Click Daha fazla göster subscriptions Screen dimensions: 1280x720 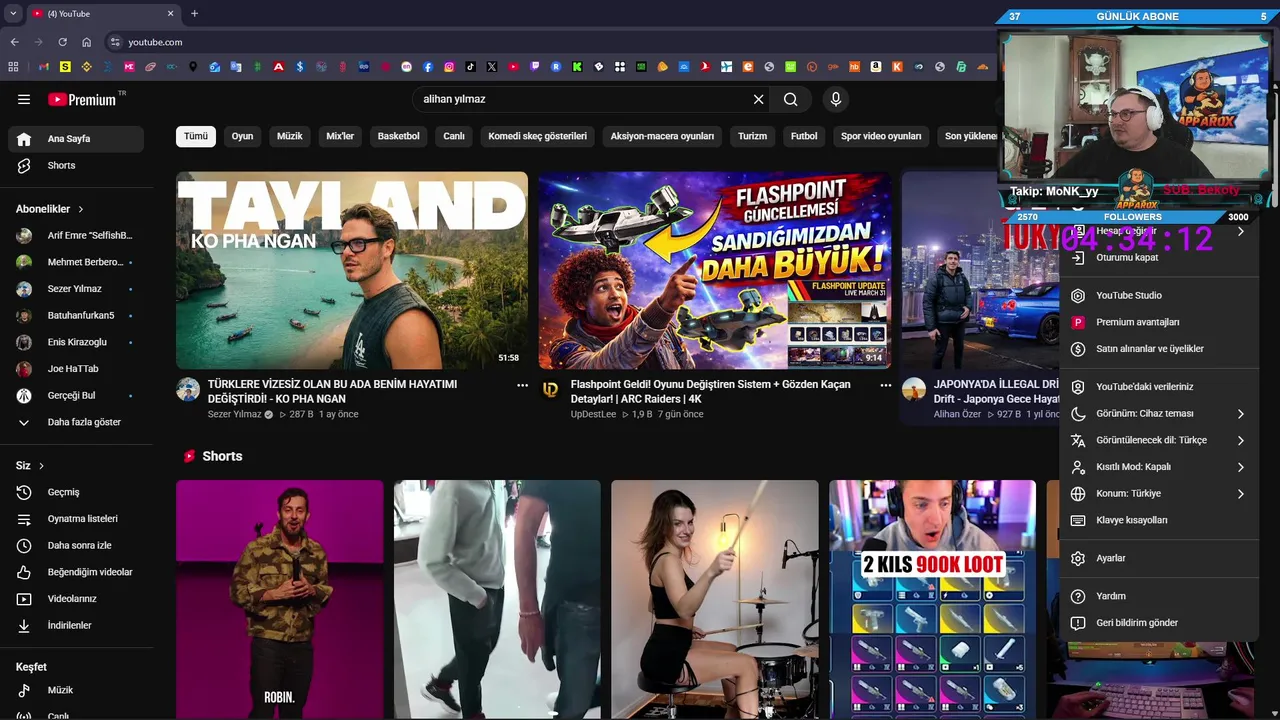[76, 422]
